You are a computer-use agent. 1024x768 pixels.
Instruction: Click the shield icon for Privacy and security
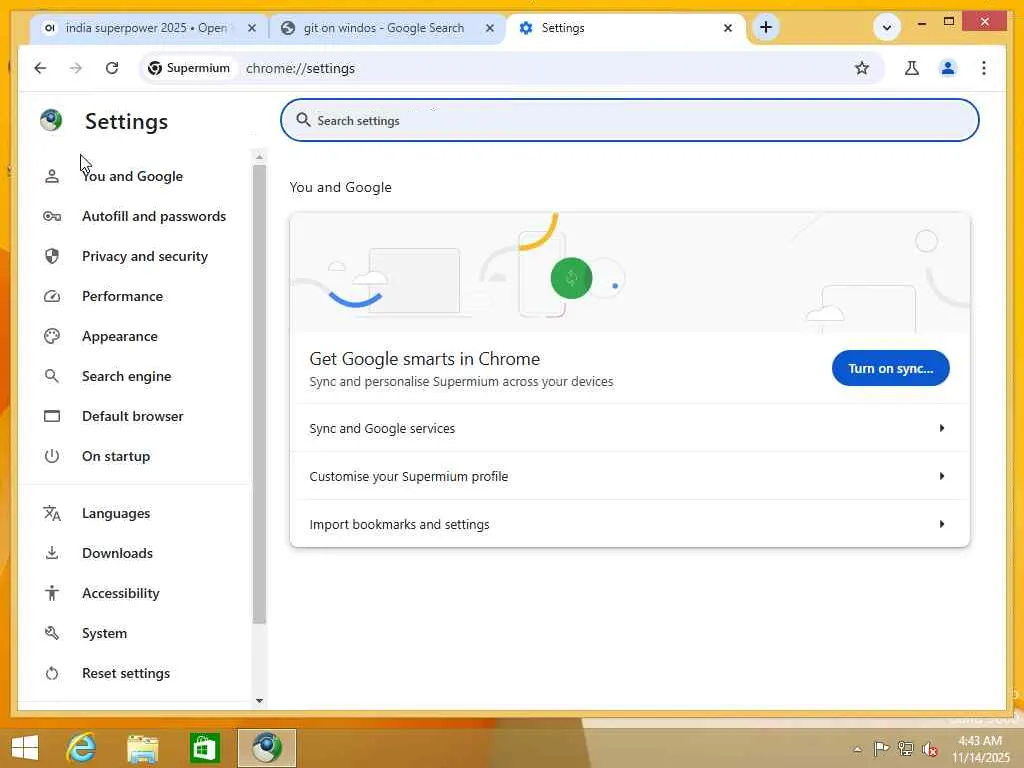tap(52, 256)
